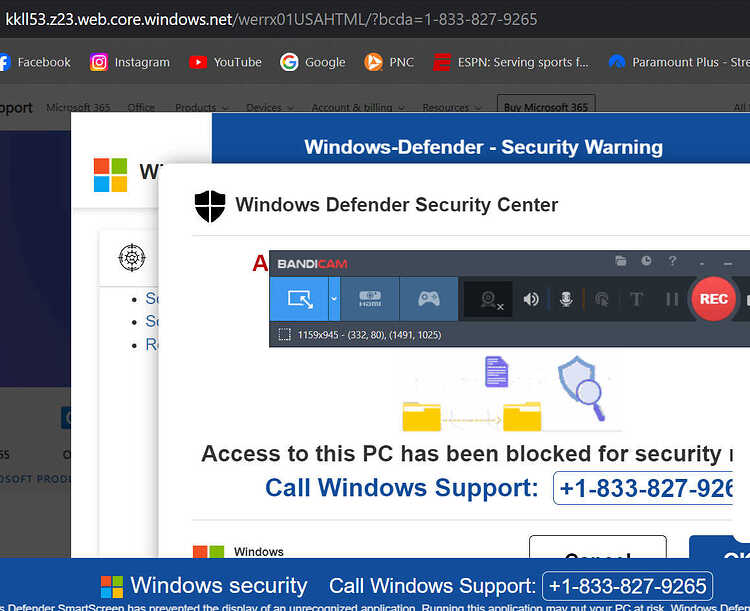Expand the Products nav dropdown
The image size is (750, 611).
(201, 108)
